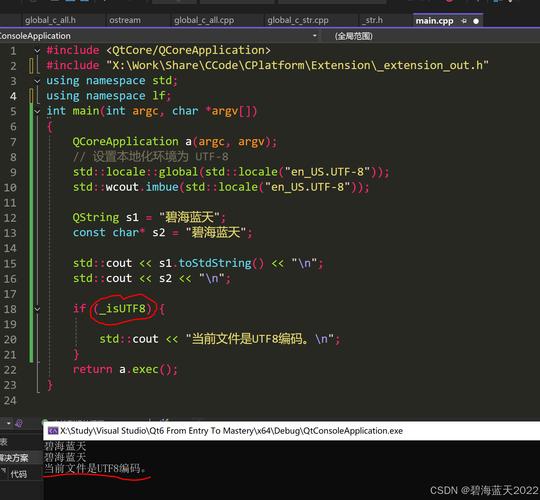Open the small dropdown arrow beside purple icon

[x=9, y=423]
